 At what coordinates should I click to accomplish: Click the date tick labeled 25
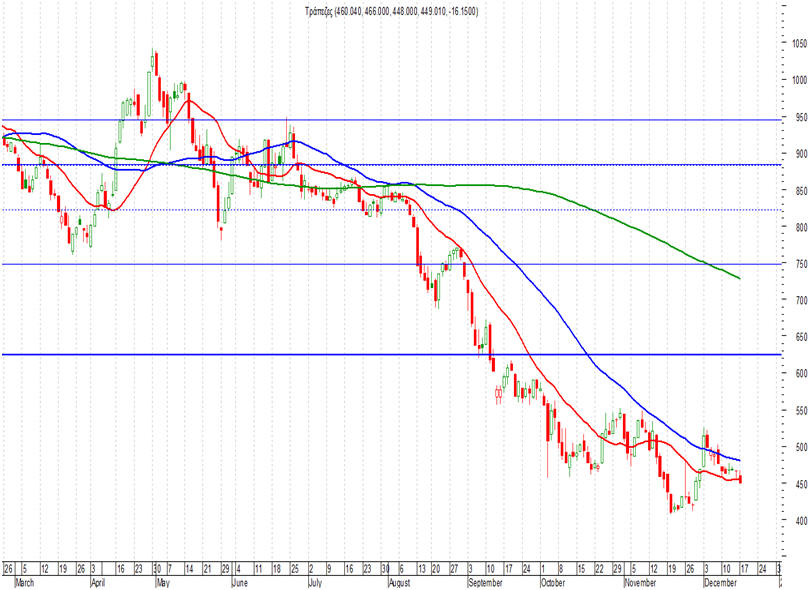(x=295, y=569)
